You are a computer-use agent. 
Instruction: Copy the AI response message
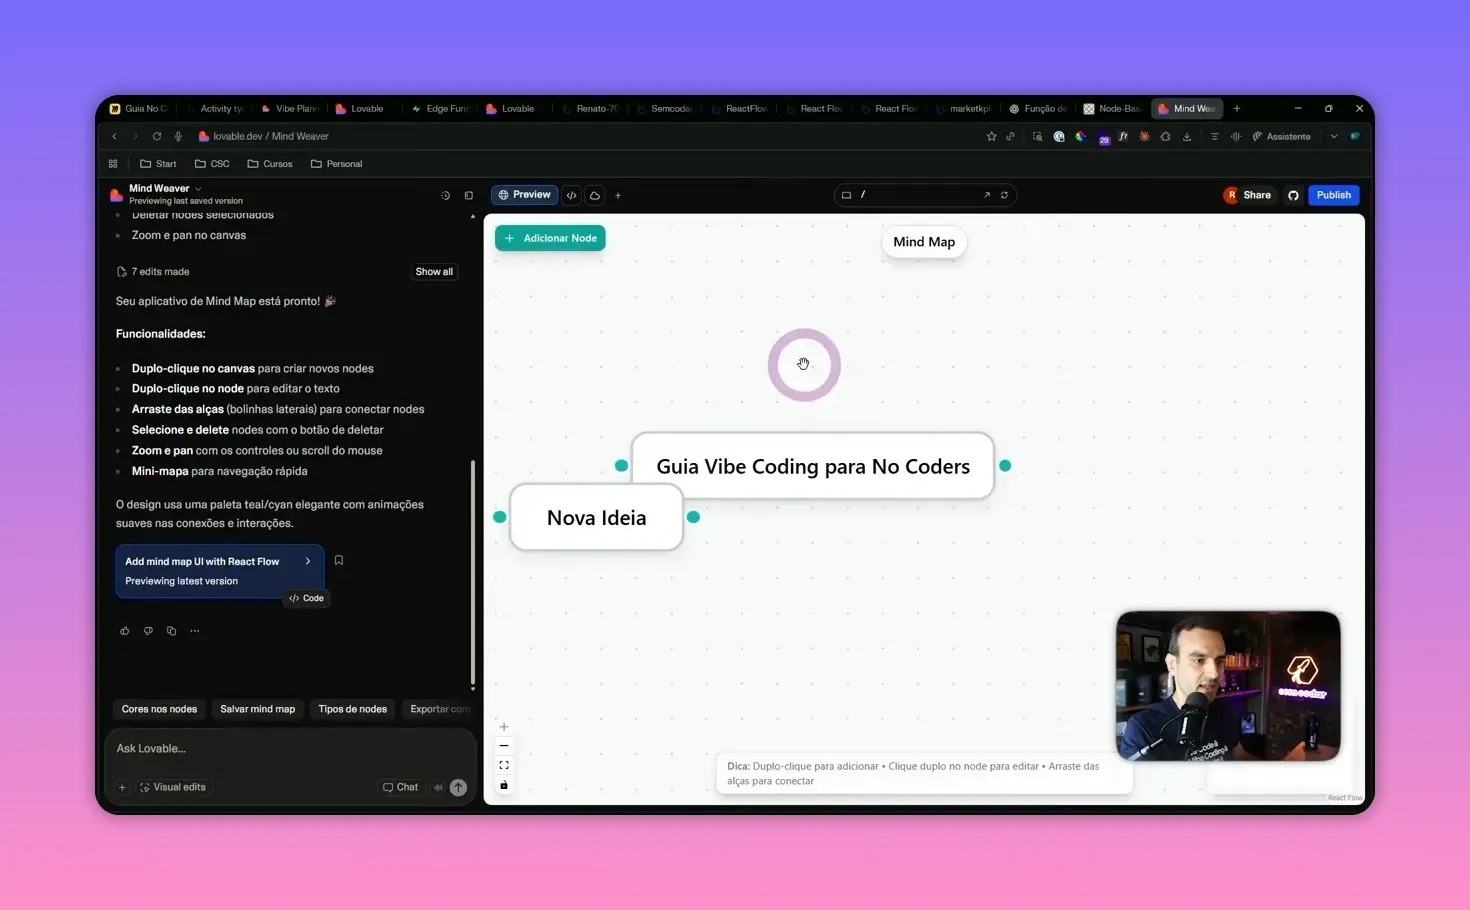pos(171,630)
